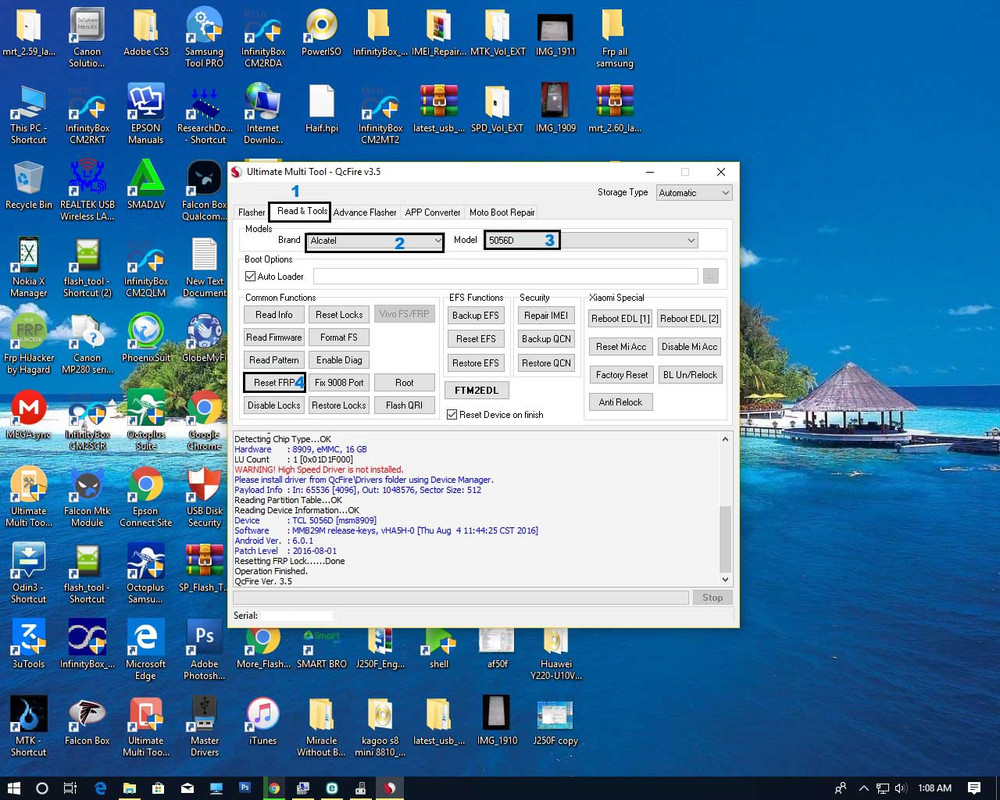Switch to the APP Converter tab
The image size is (1000, 800).
click(432, 212)
